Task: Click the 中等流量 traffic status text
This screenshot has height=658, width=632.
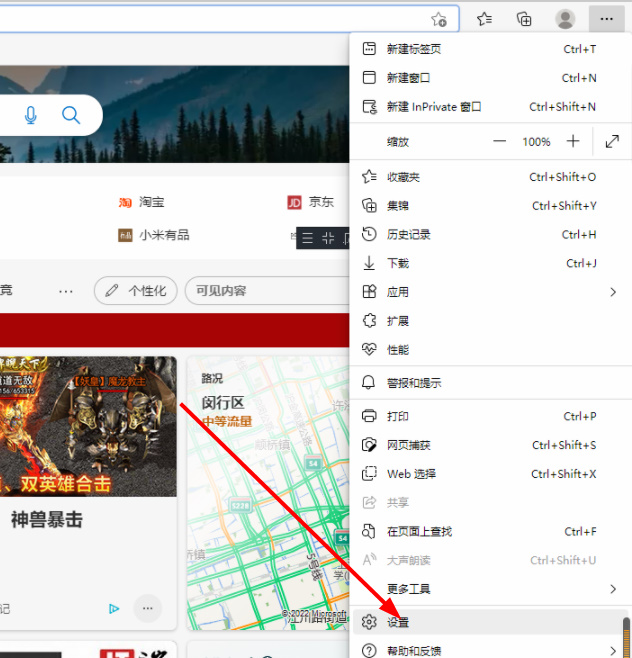Action: click(x=227, y=421)
